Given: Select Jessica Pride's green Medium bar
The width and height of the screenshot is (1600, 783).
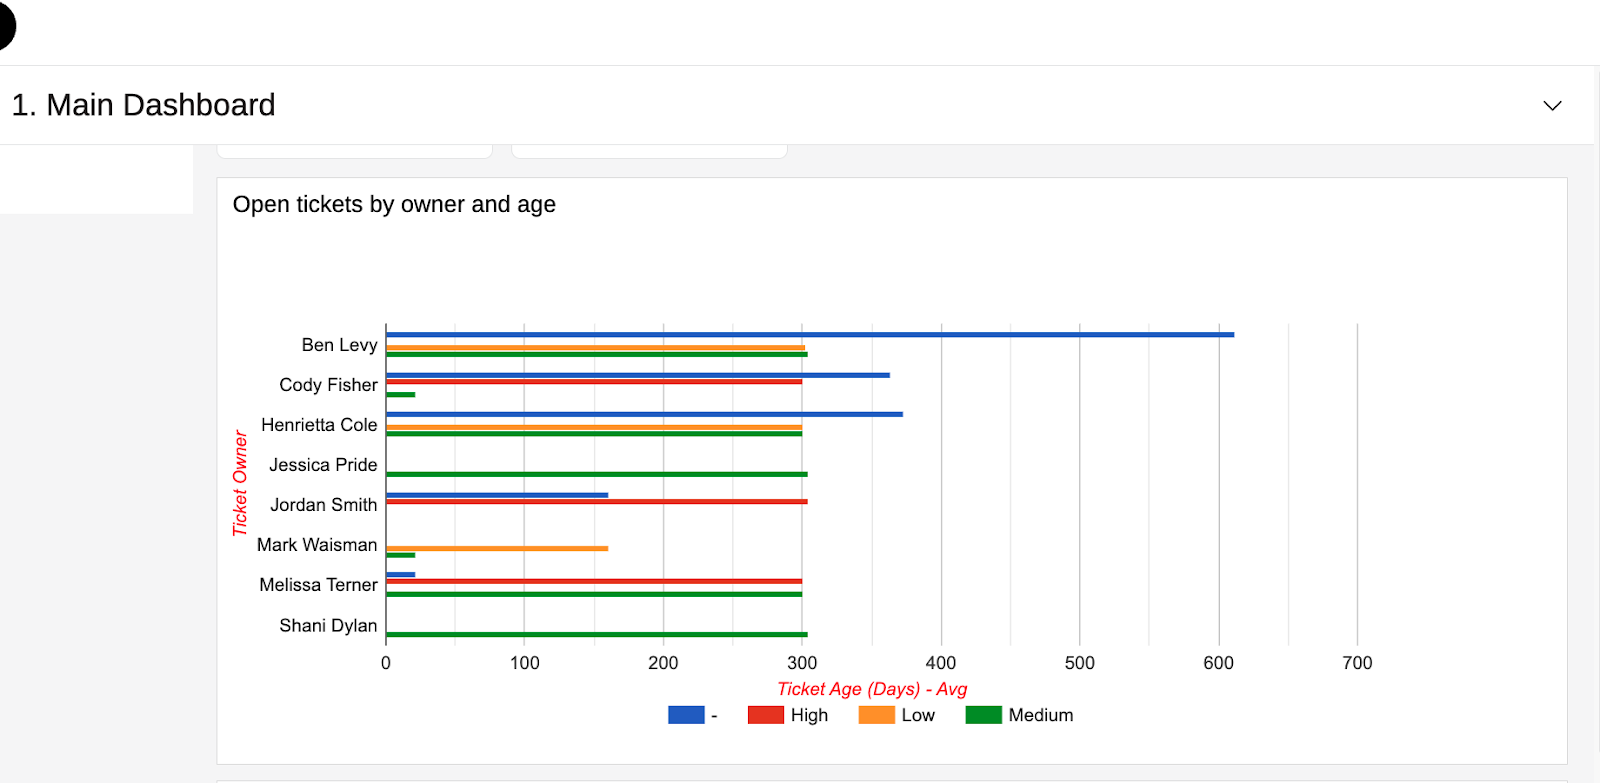Looking at the screenshot, I should [597, 474].
